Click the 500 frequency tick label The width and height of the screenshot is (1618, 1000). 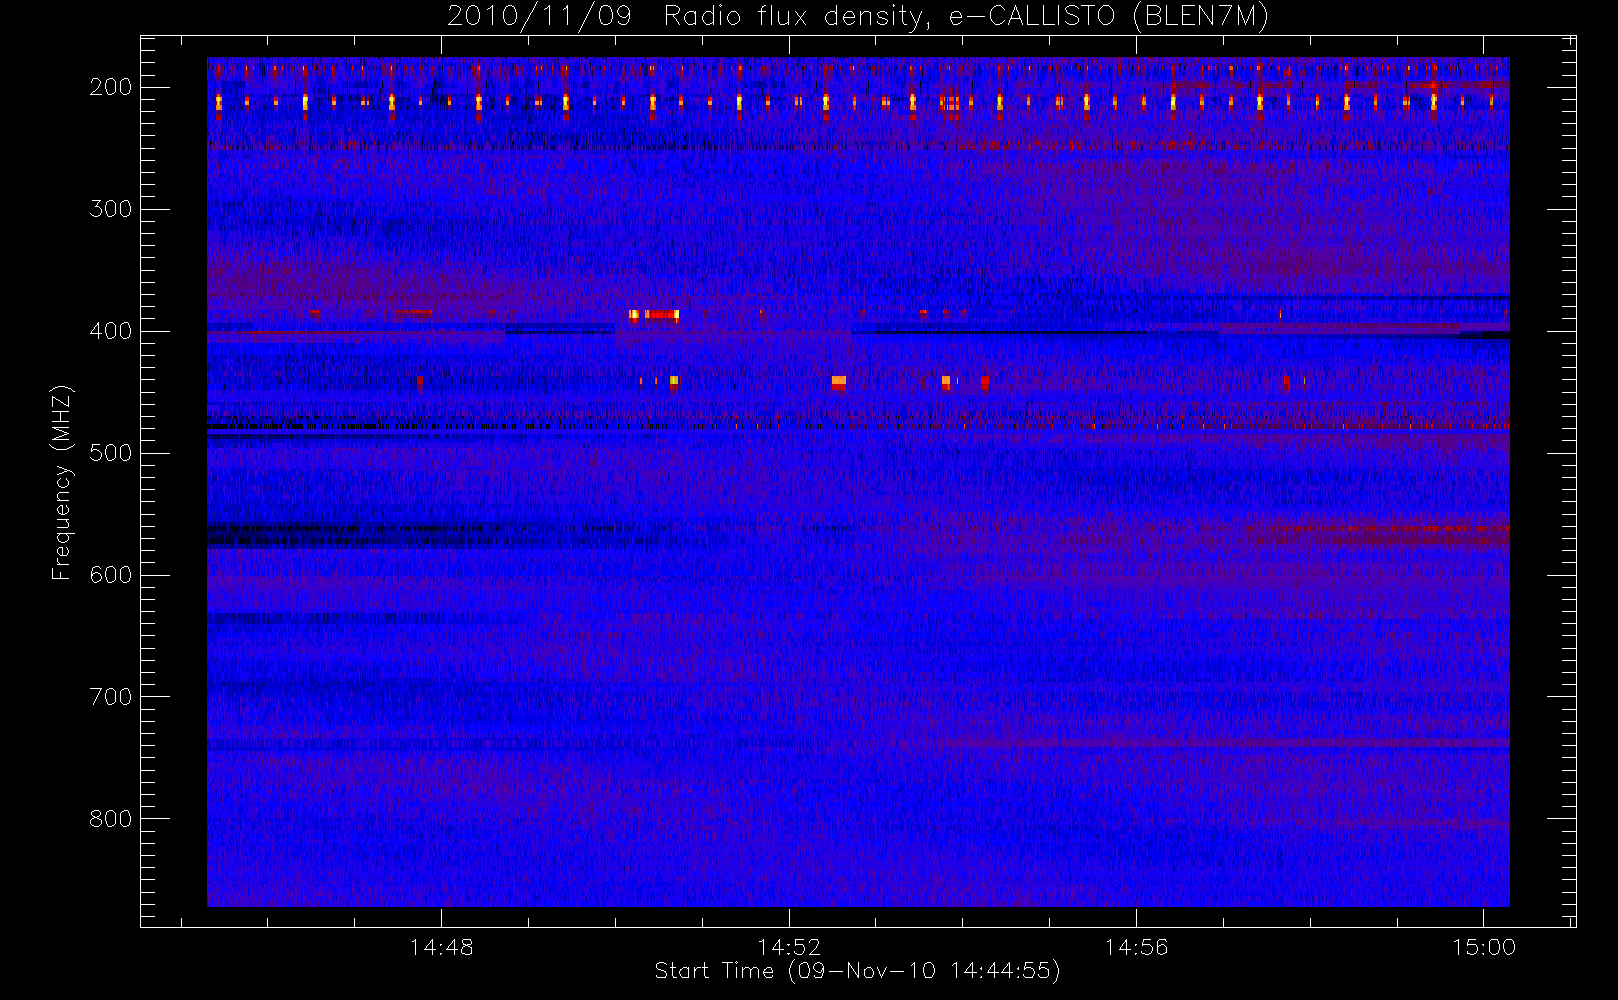(x=111, y=453)
